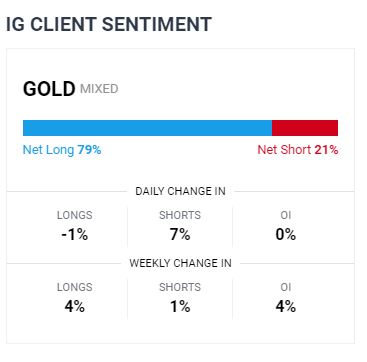This screenshot has width=367, height=362.
Task: Click the daily OI column label
Action: (x=286, y=215)
